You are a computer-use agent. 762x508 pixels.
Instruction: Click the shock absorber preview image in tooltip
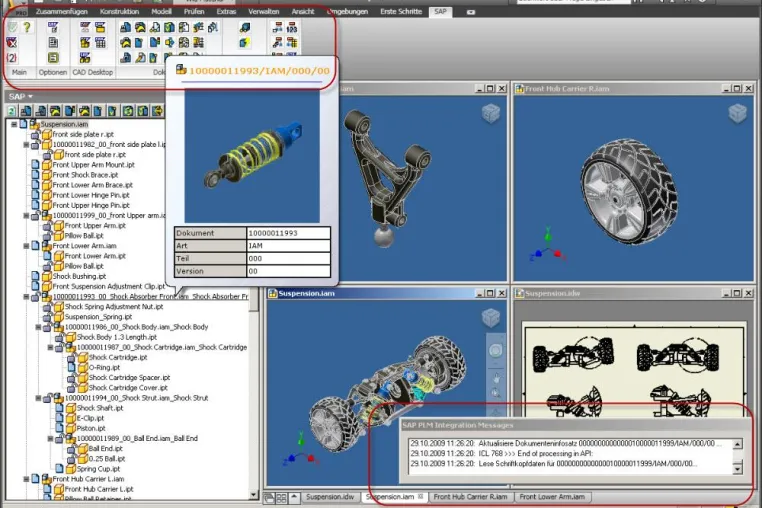(x=252, y=157)
